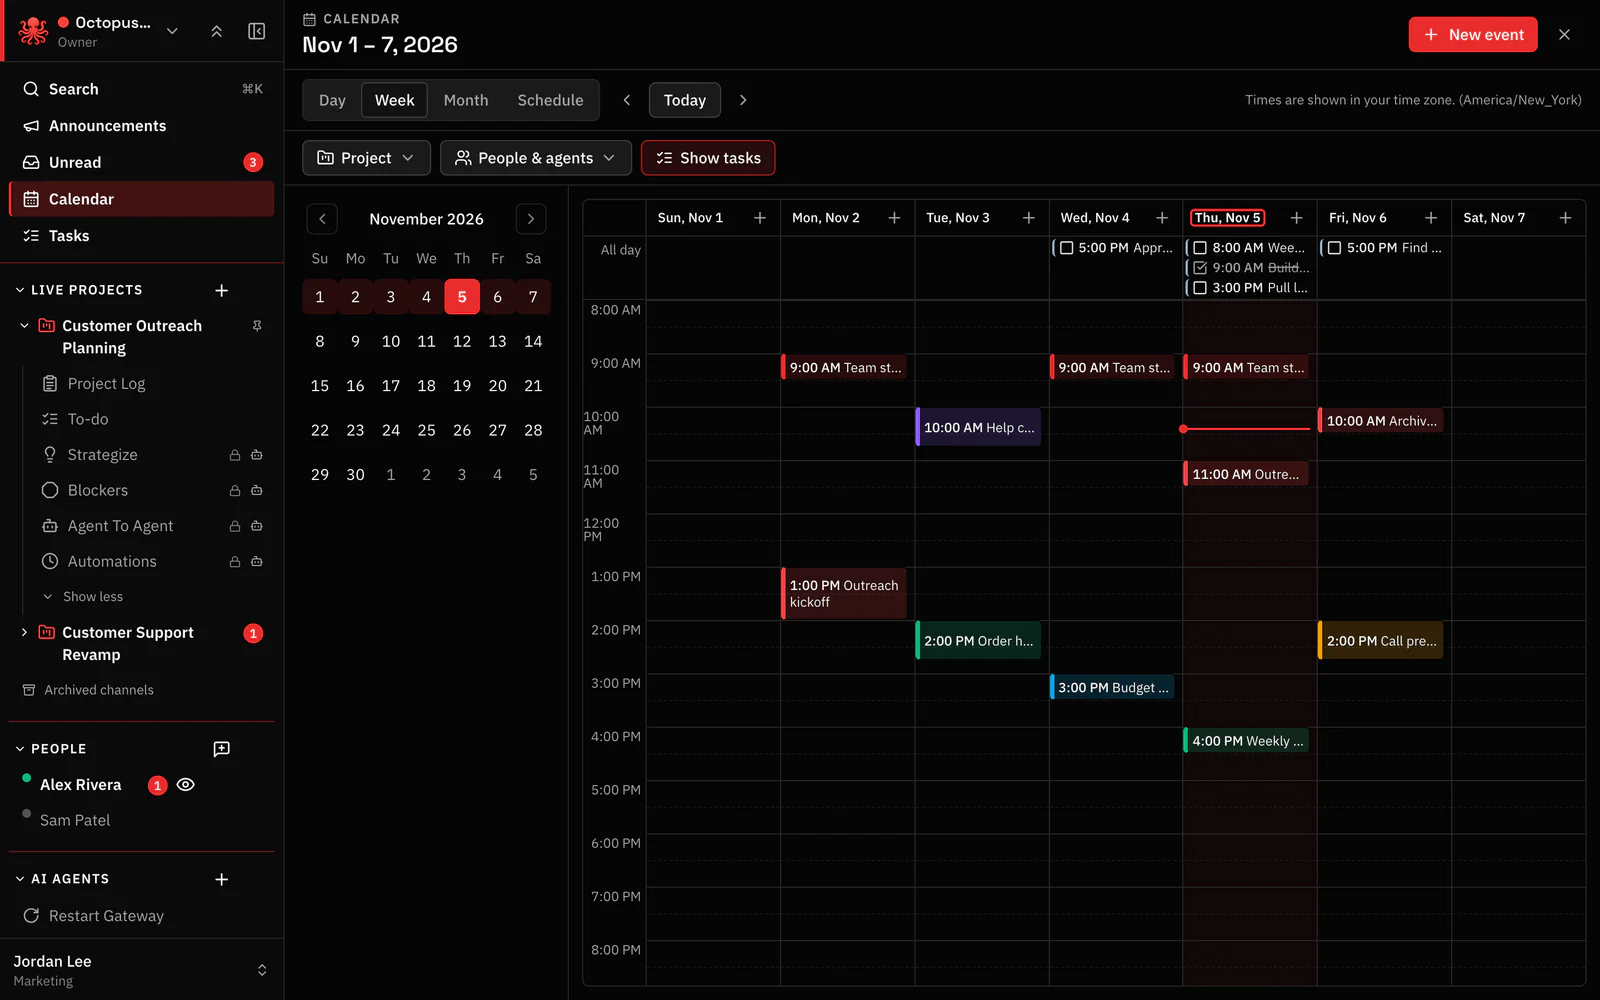Collapse the Live Projects section
Viewport: 1600px width, 1000px height.
coord(20,290)
